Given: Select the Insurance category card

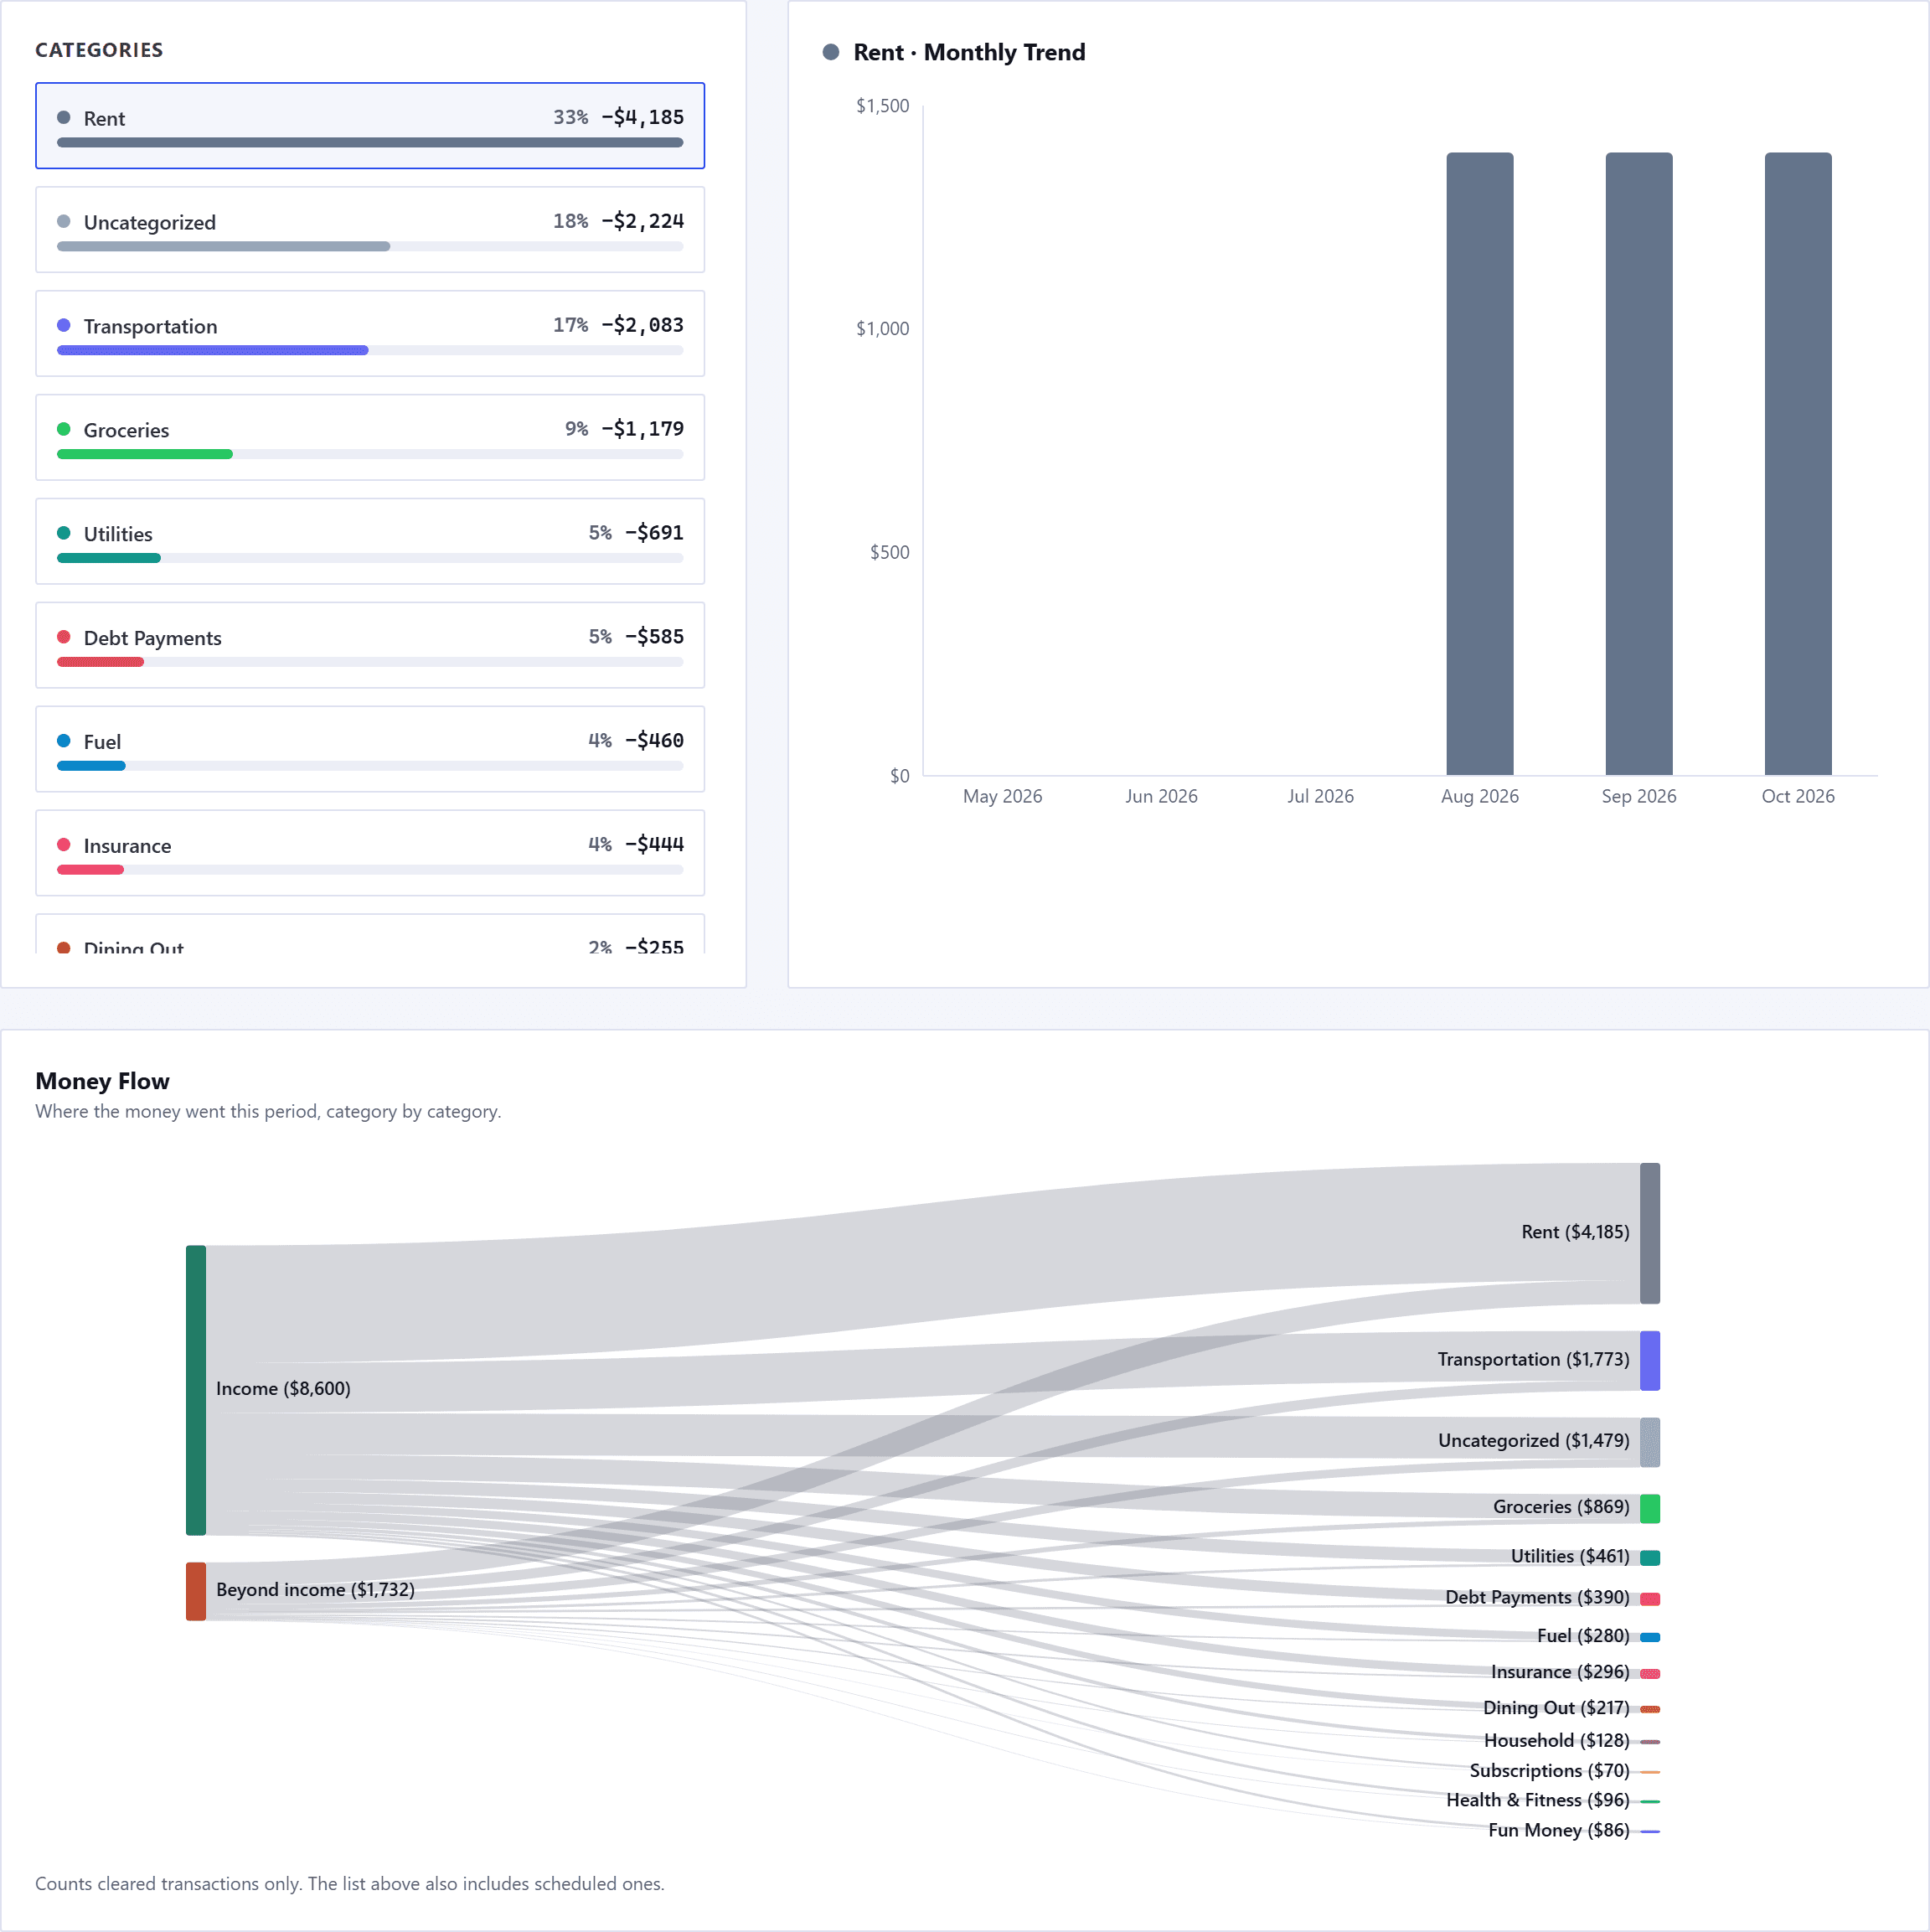Looking at the screenshot, I should 370,854.
